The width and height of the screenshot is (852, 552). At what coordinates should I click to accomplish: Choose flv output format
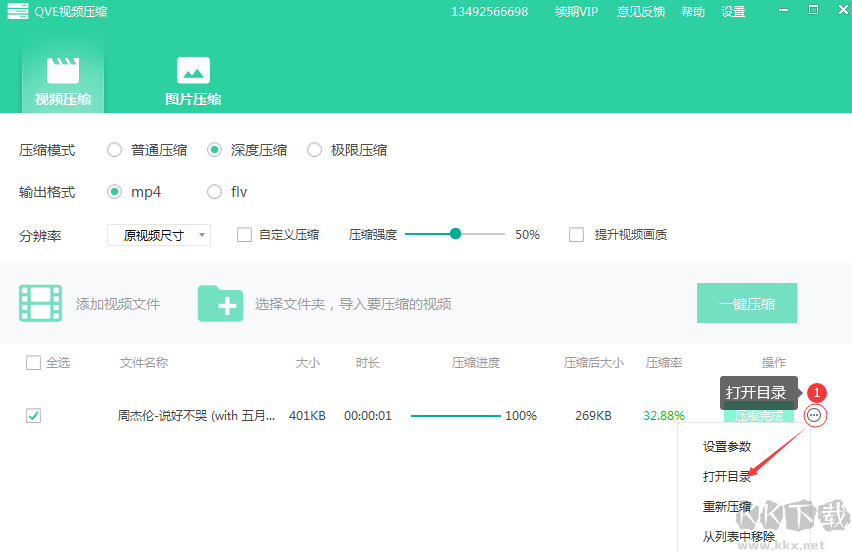coord(215,192)
